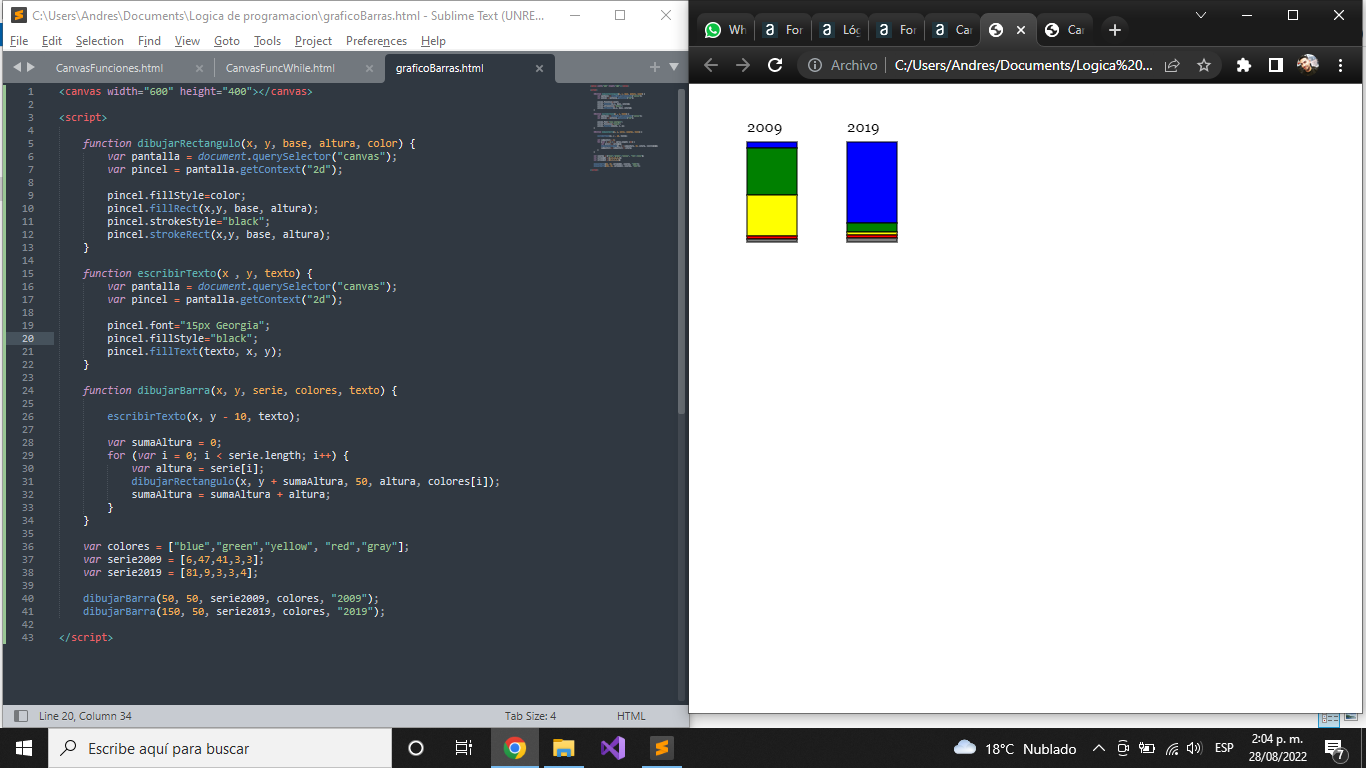Viewport: 1366px width, 768px height.
Task: Open the Edit menu in Sublime Text
Action: 52,41
